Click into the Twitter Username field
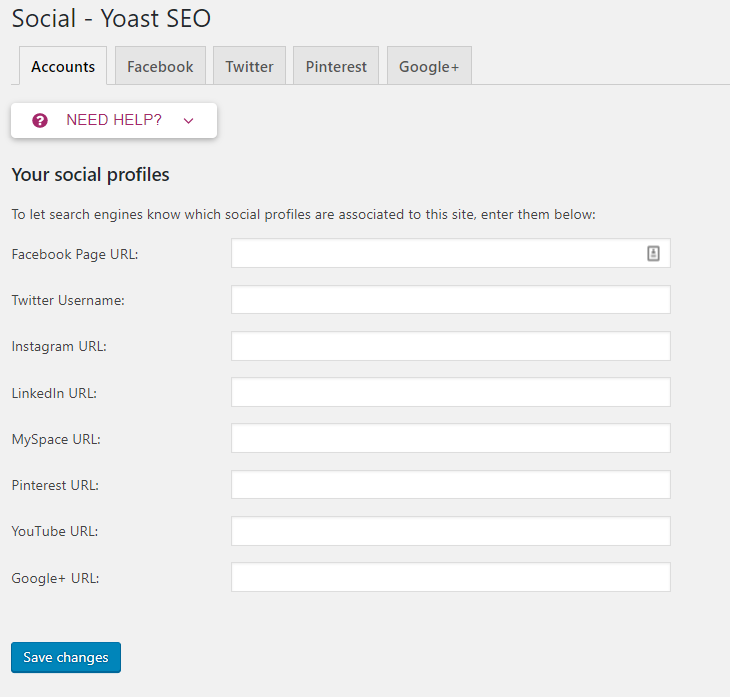Viewport: 730px width, 697px height. click(451, 299)
